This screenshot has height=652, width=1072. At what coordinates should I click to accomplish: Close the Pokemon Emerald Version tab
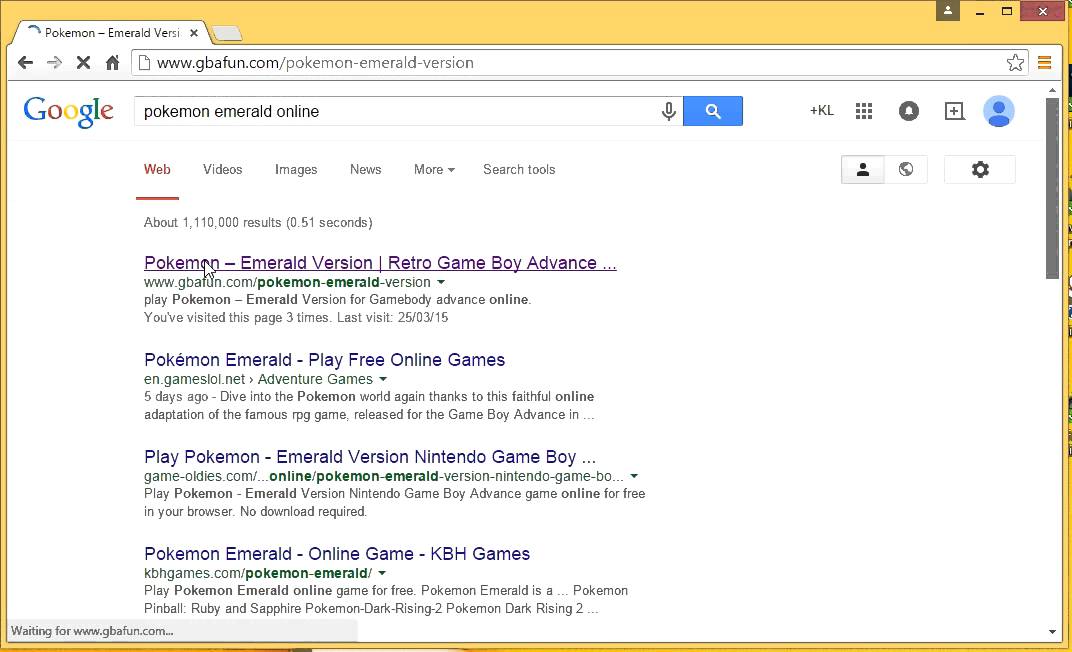click(x=193, y=33)
